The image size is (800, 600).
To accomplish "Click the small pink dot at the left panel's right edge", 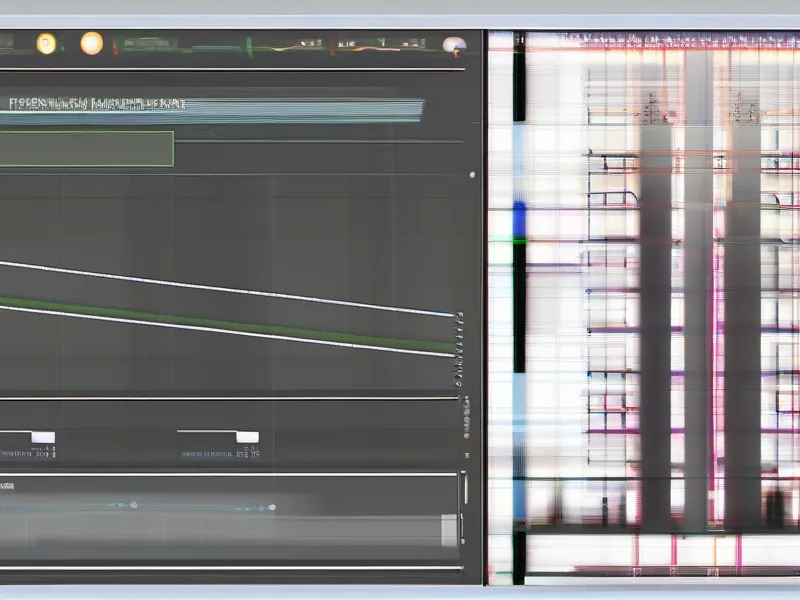I will [x=472, y=174].
